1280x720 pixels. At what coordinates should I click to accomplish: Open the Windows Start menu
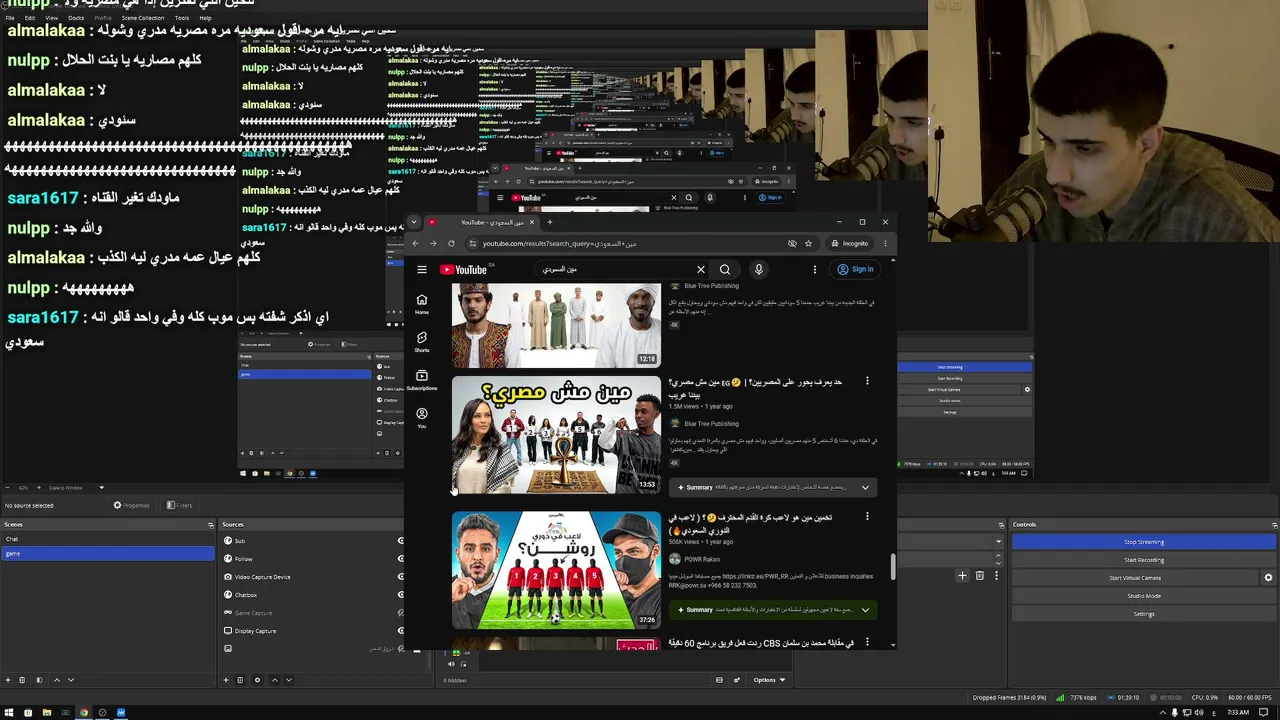(x=9, y=713)
